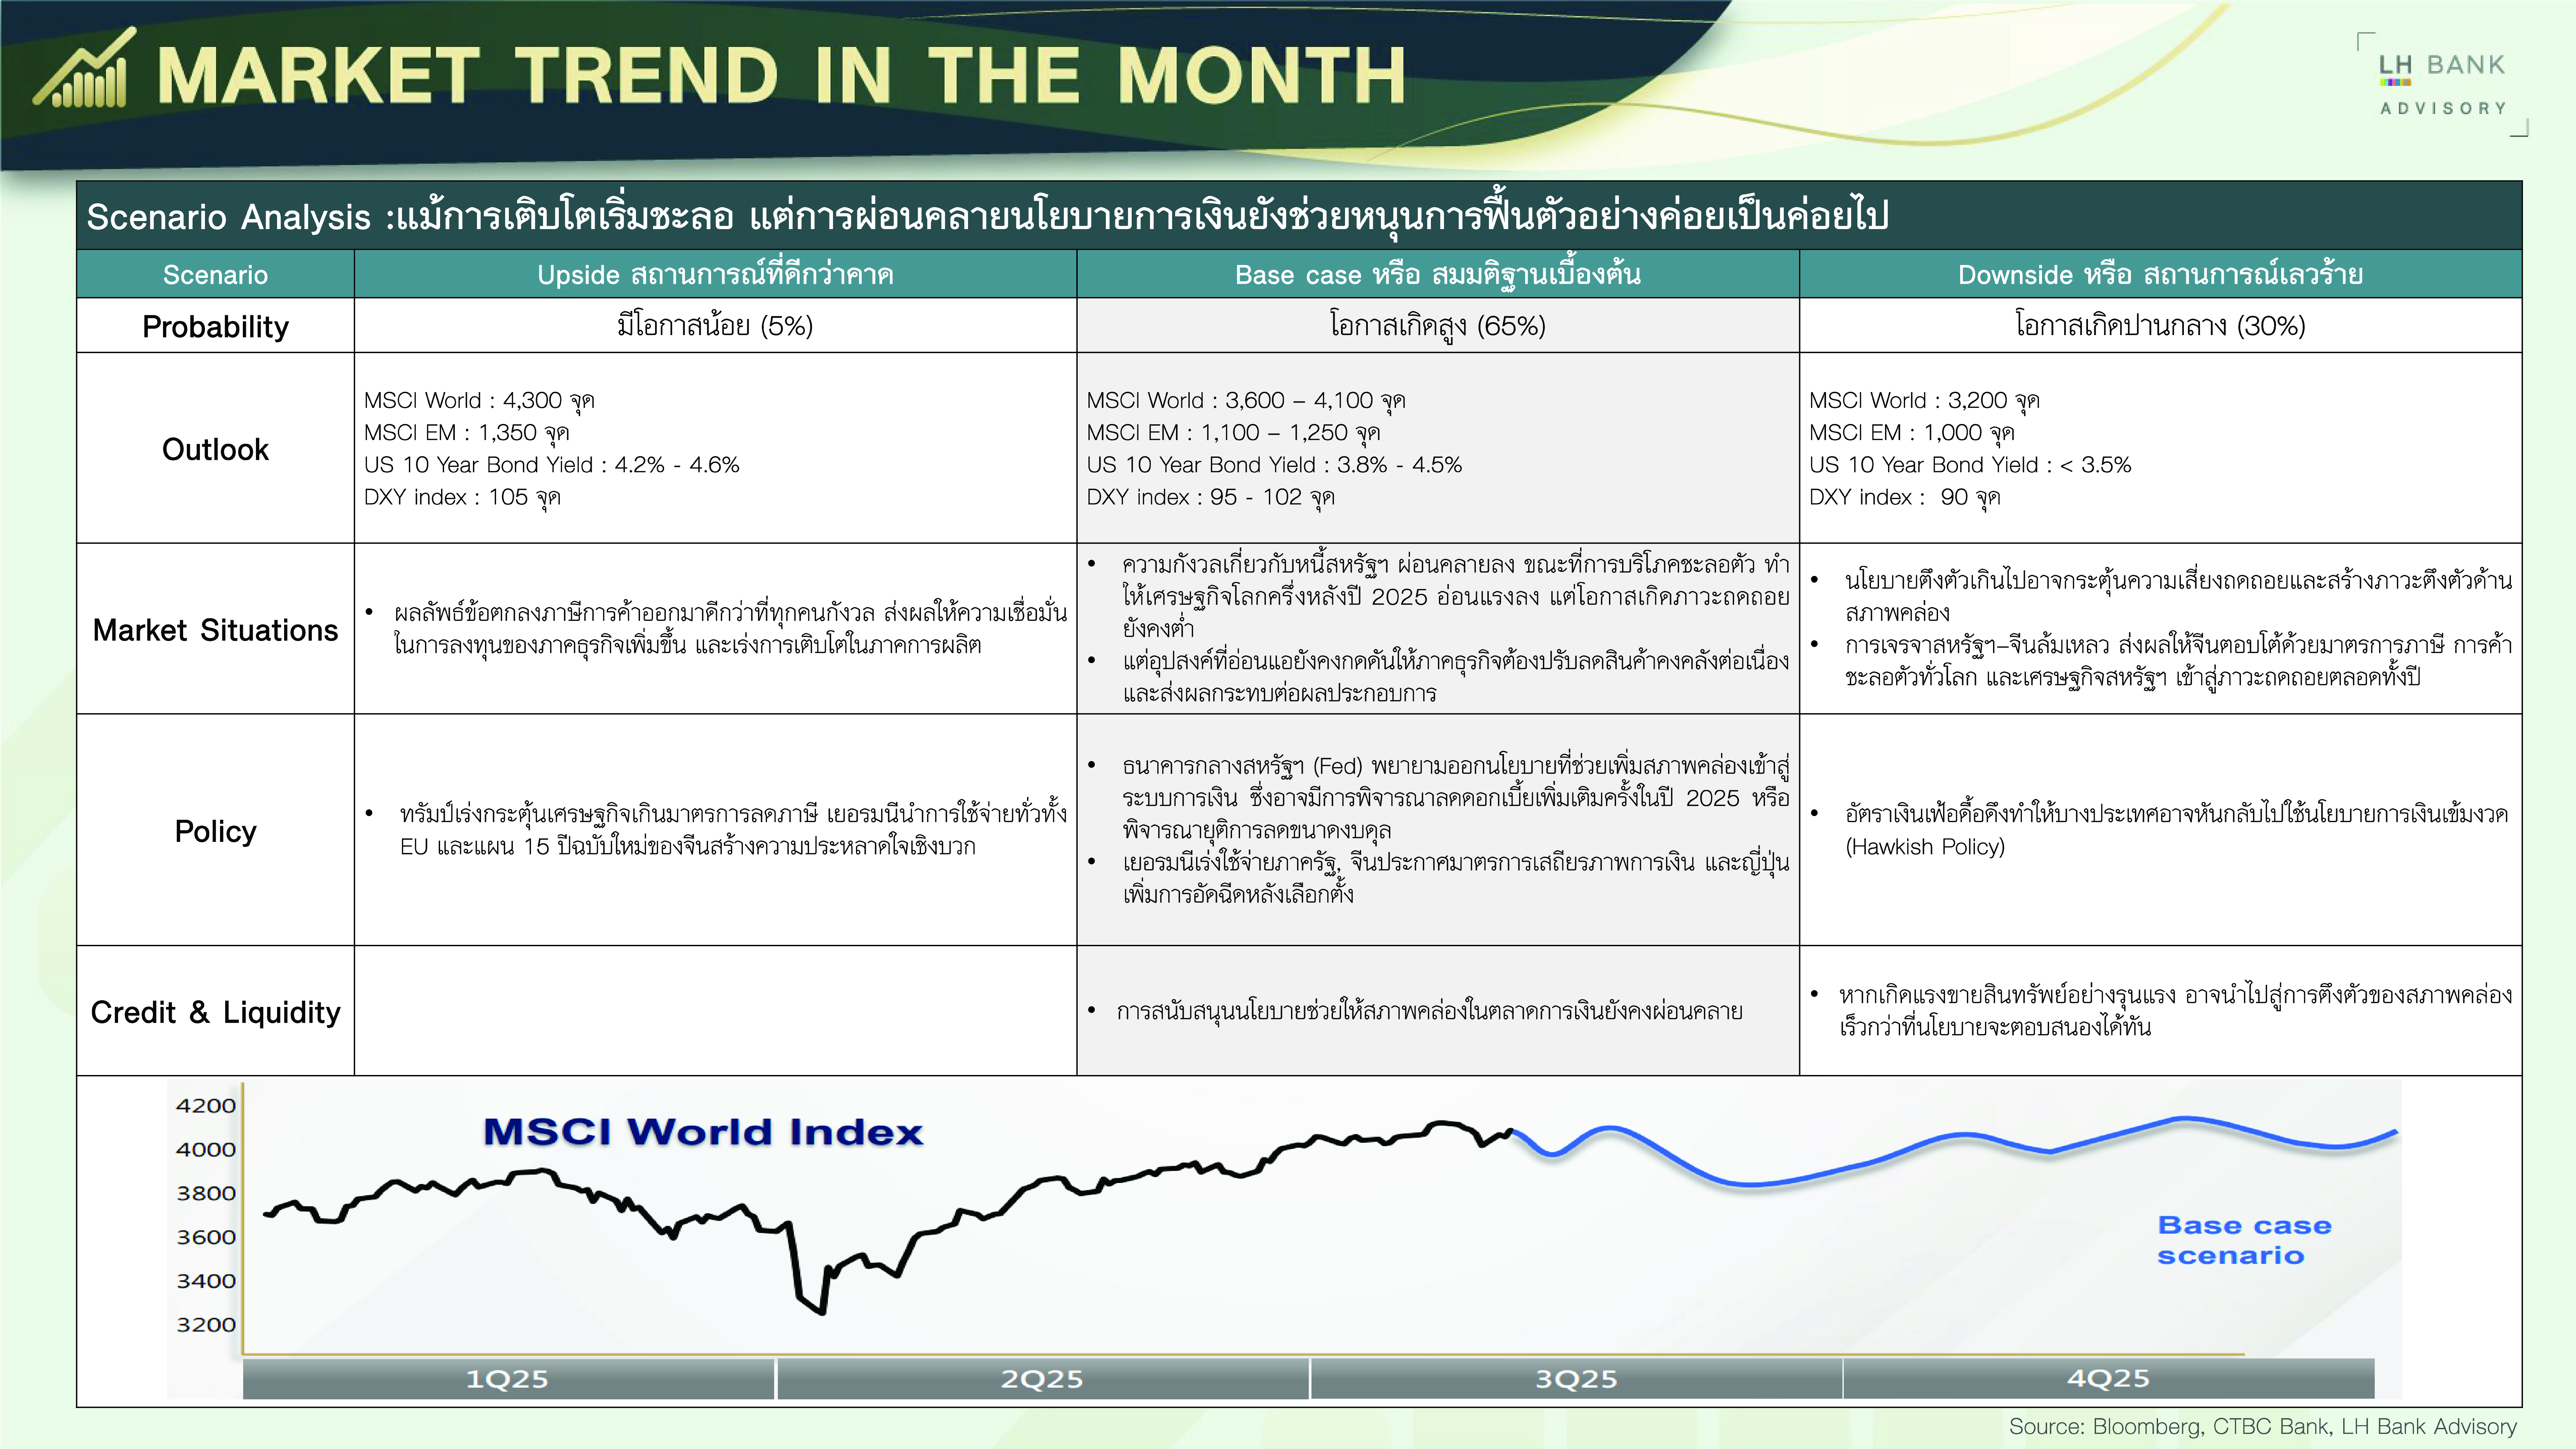The image size is (2576, 1449).
Task: Click the Fed policy bullet in Base case
Action: click(1439, 798)
